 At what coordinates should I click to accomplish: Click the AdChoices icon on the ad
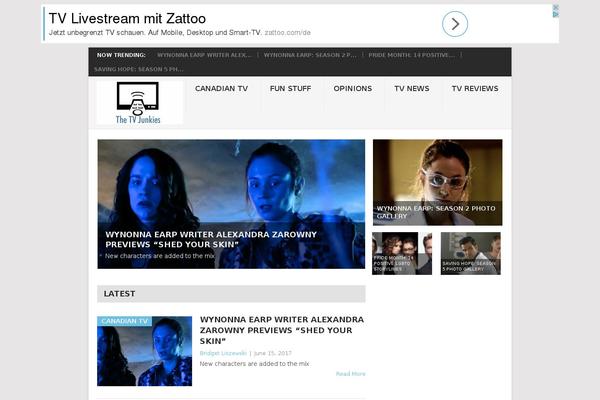point(556,15)
